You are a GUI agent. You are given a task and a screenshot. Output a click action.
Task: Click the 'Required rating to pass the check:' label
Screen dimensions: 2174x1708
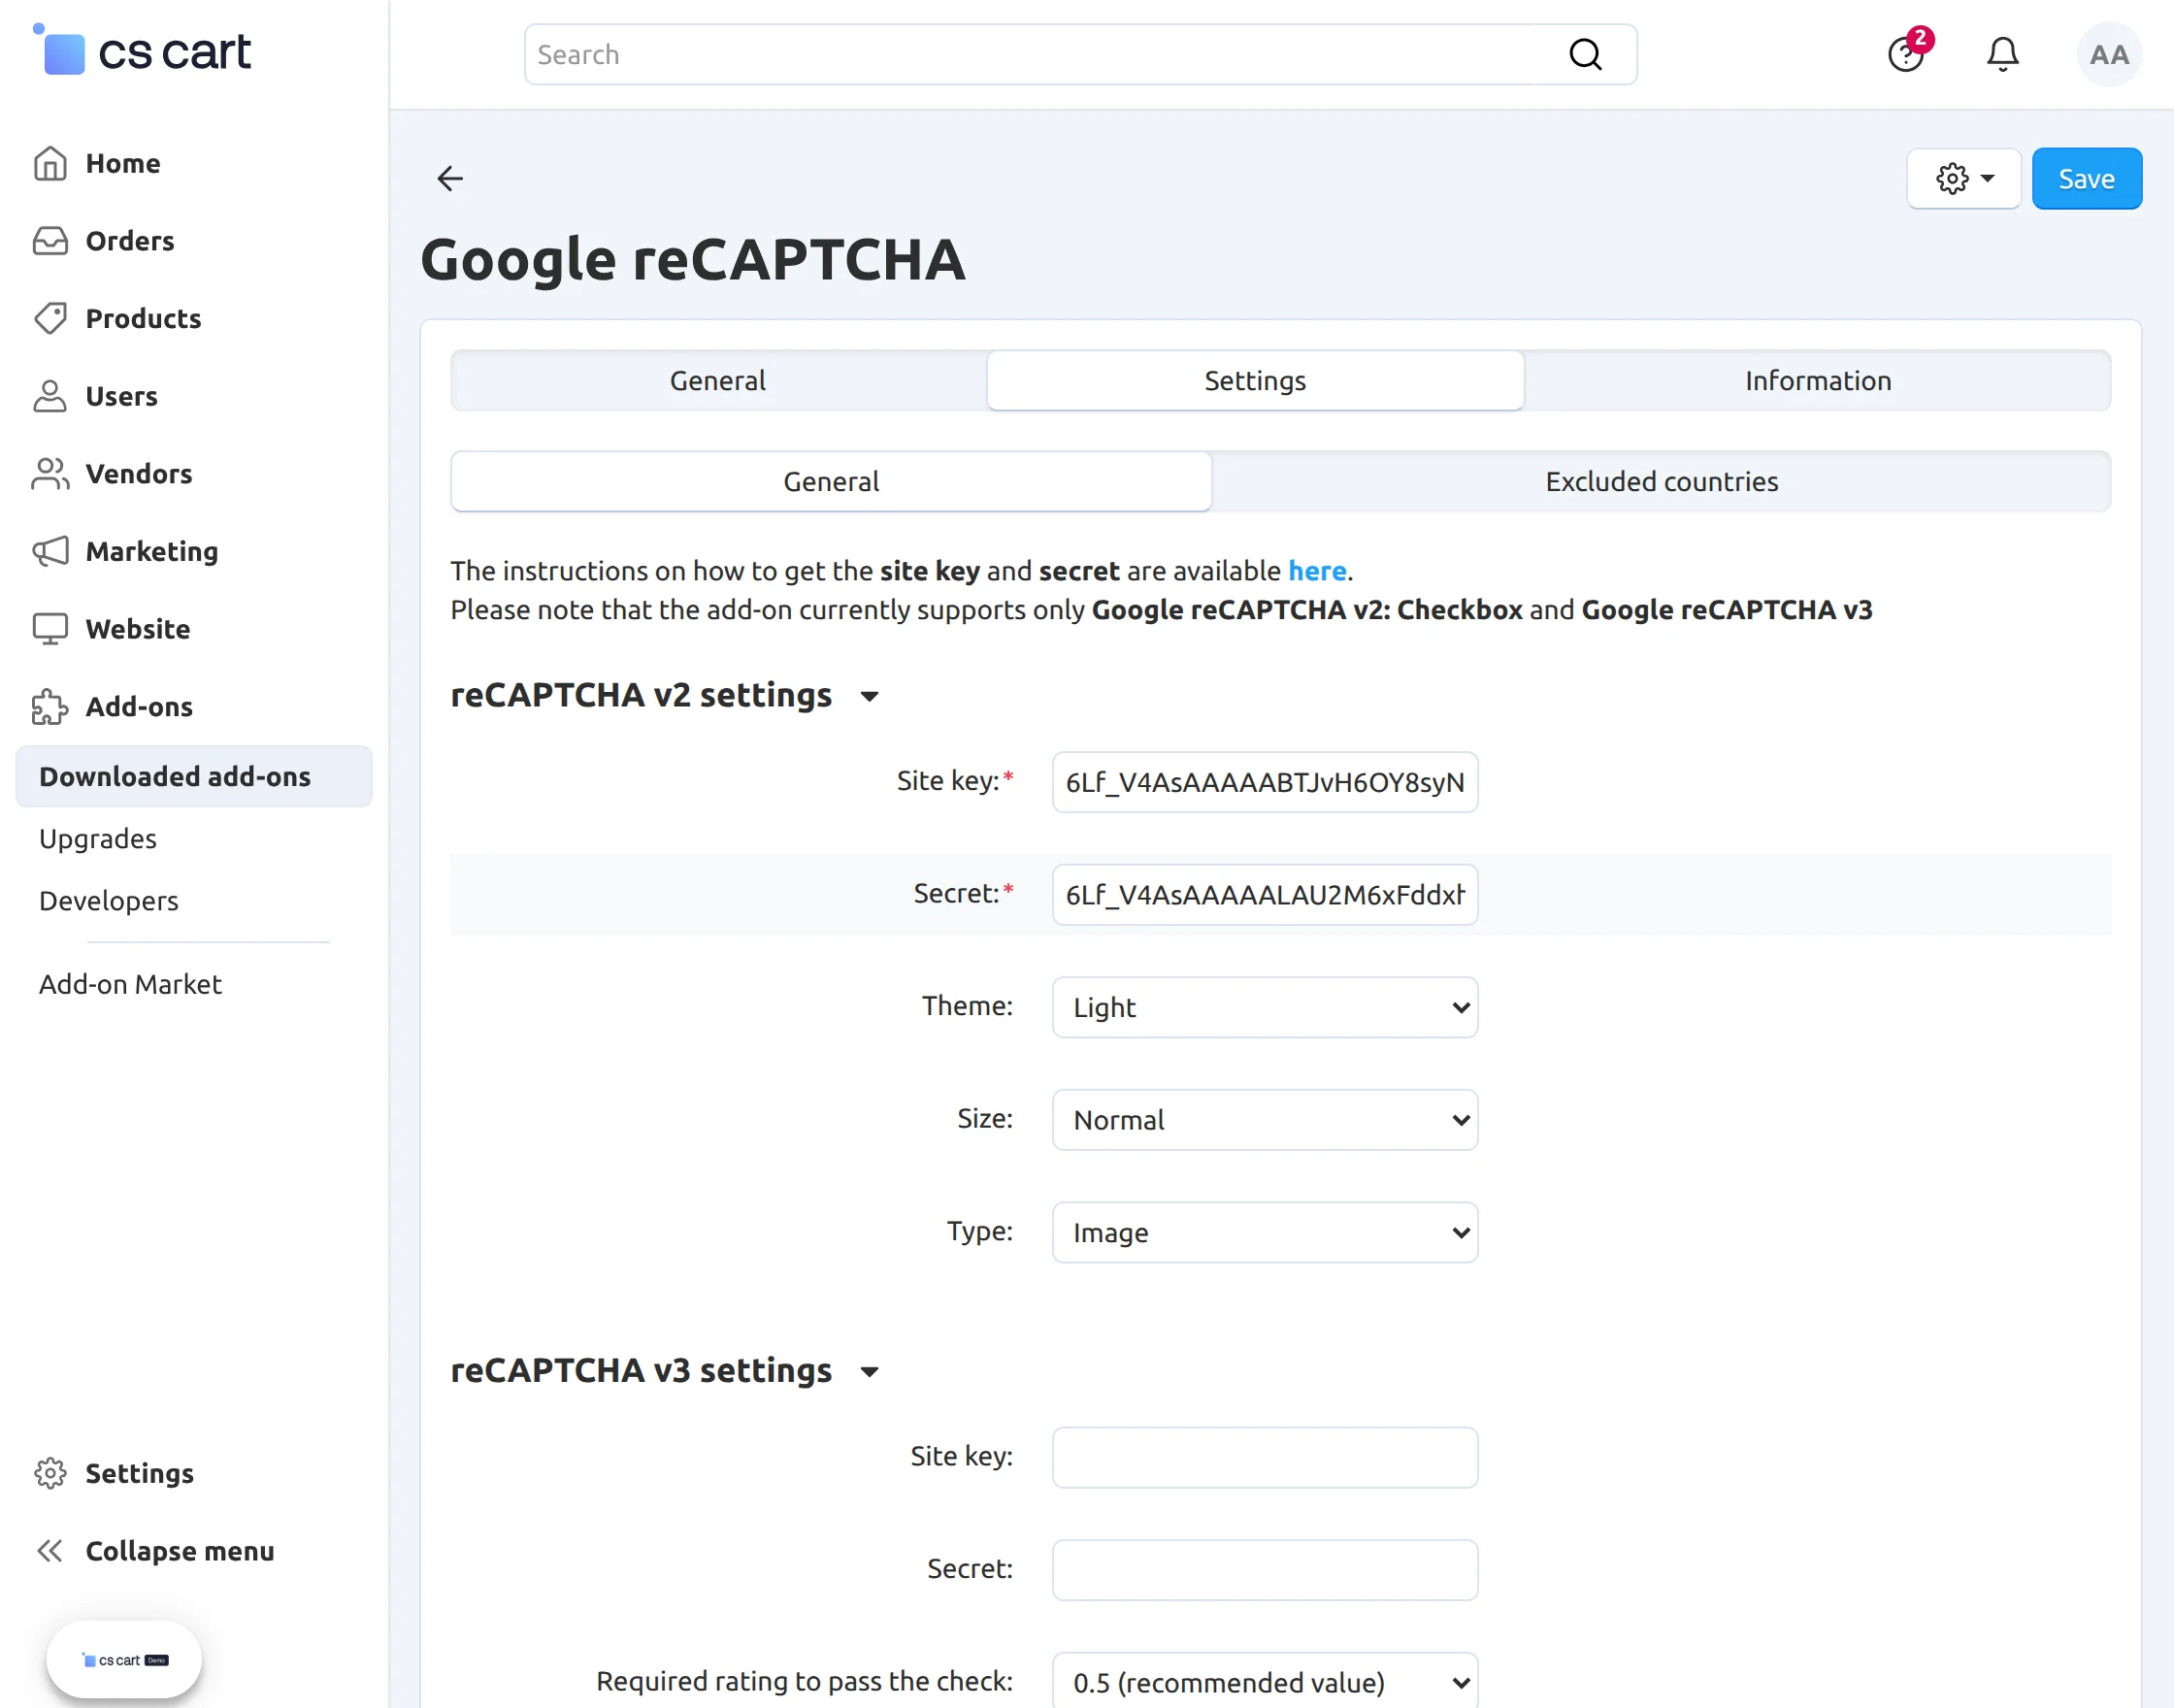coord(804,1681)
